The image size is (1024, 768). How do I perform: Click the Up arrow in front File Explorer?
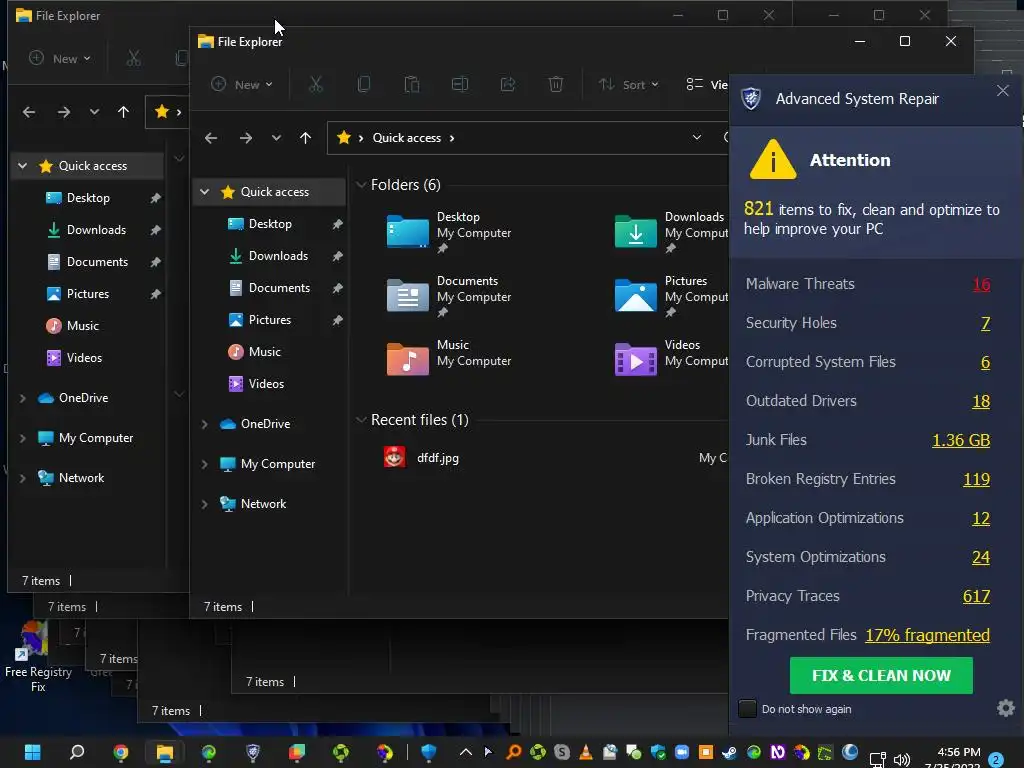coord(305,138)
